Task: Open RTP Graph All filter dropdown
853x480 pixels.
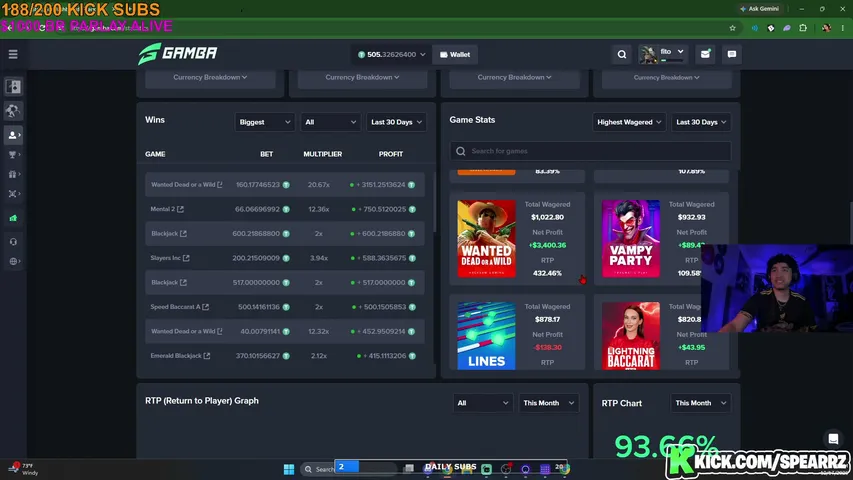Action: coord(483,403)
